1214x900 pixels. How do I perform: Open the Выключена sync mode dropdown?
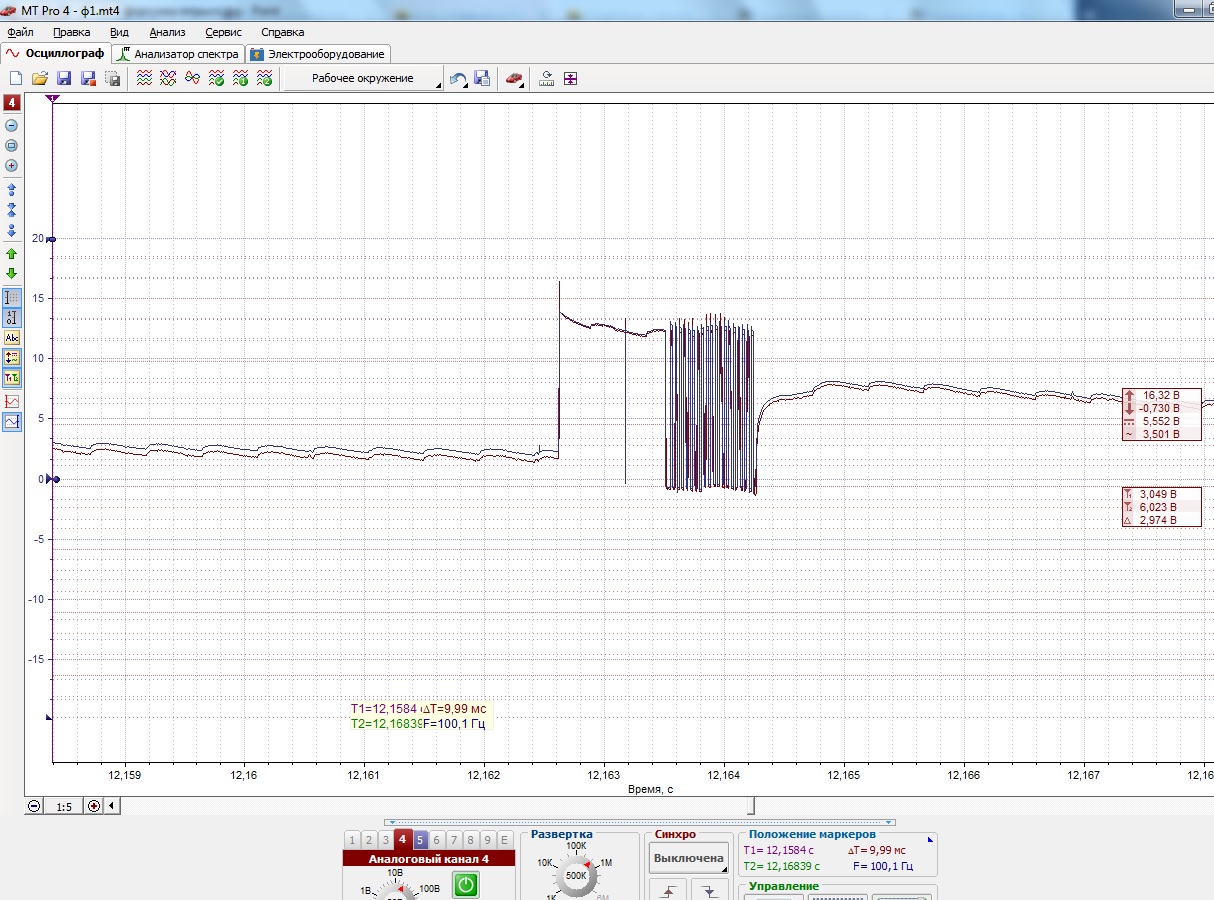pos(688,858)
